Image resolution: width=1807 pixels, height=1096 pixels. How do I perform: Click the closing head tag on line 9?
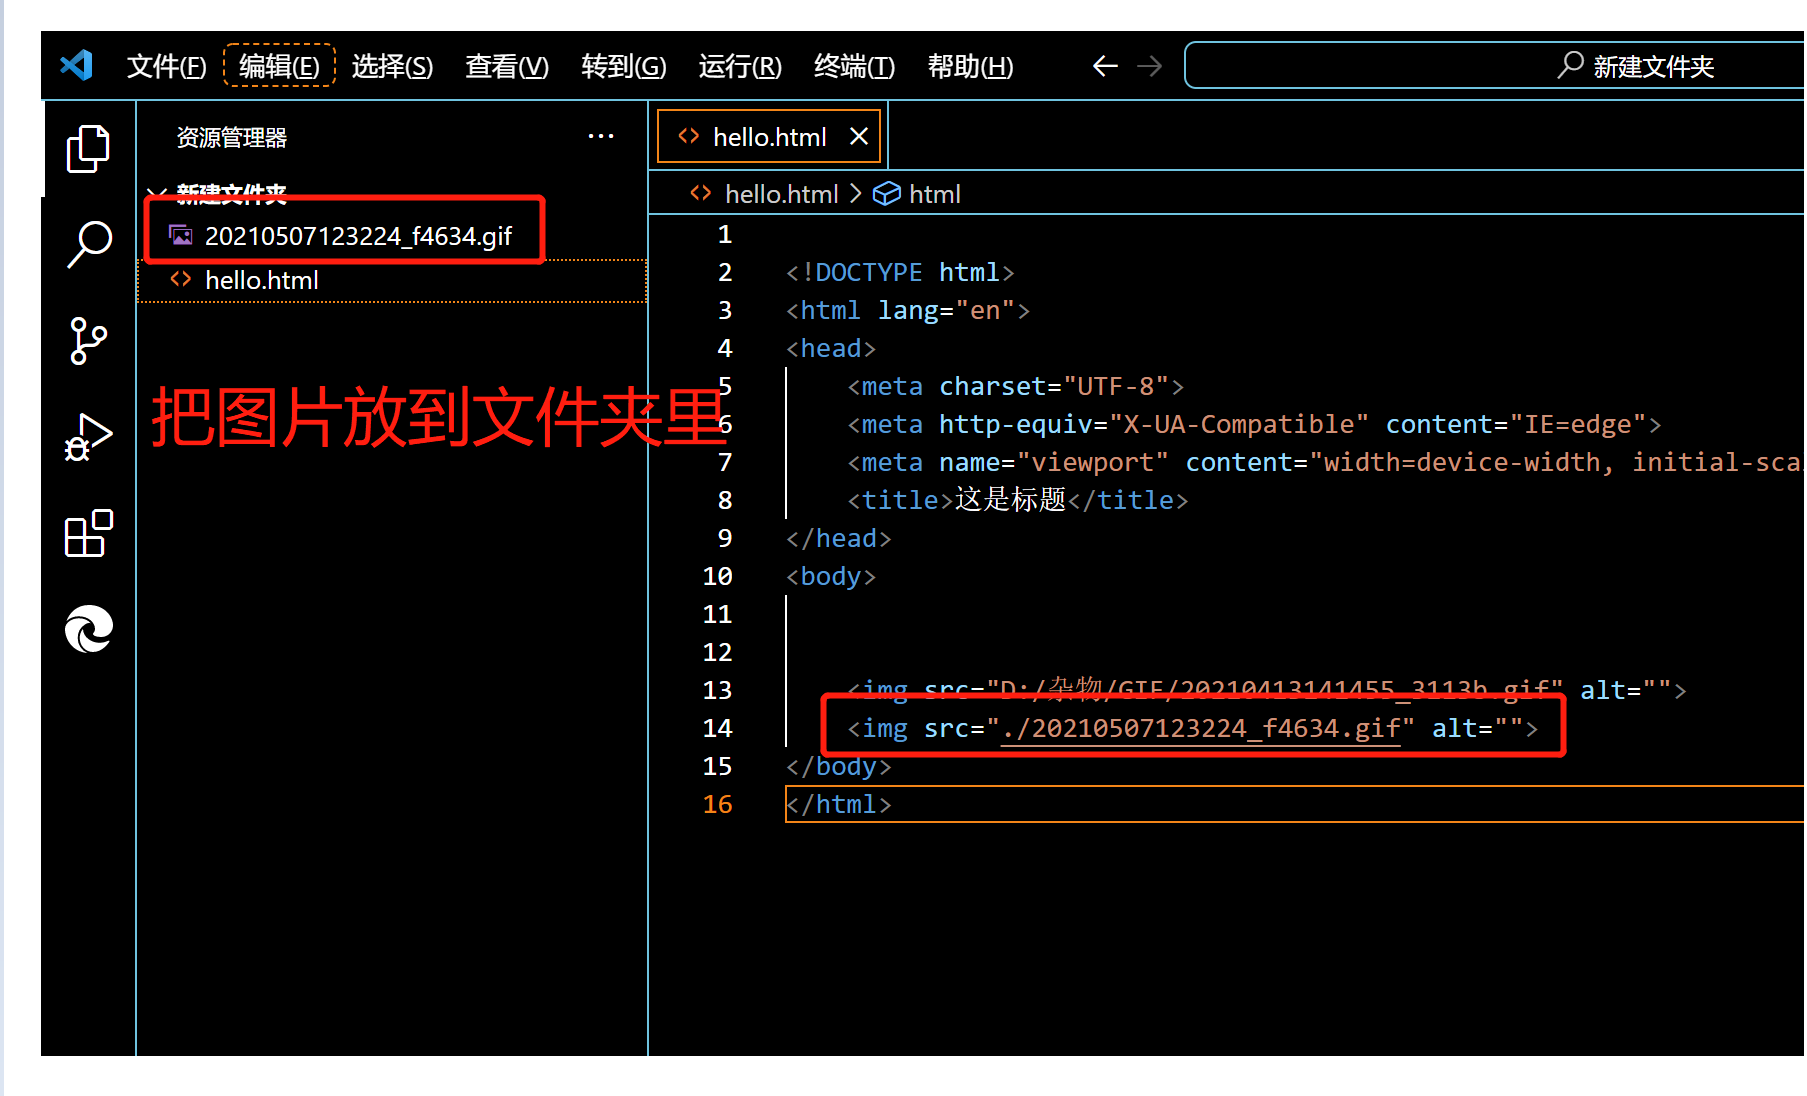point(839,538)
